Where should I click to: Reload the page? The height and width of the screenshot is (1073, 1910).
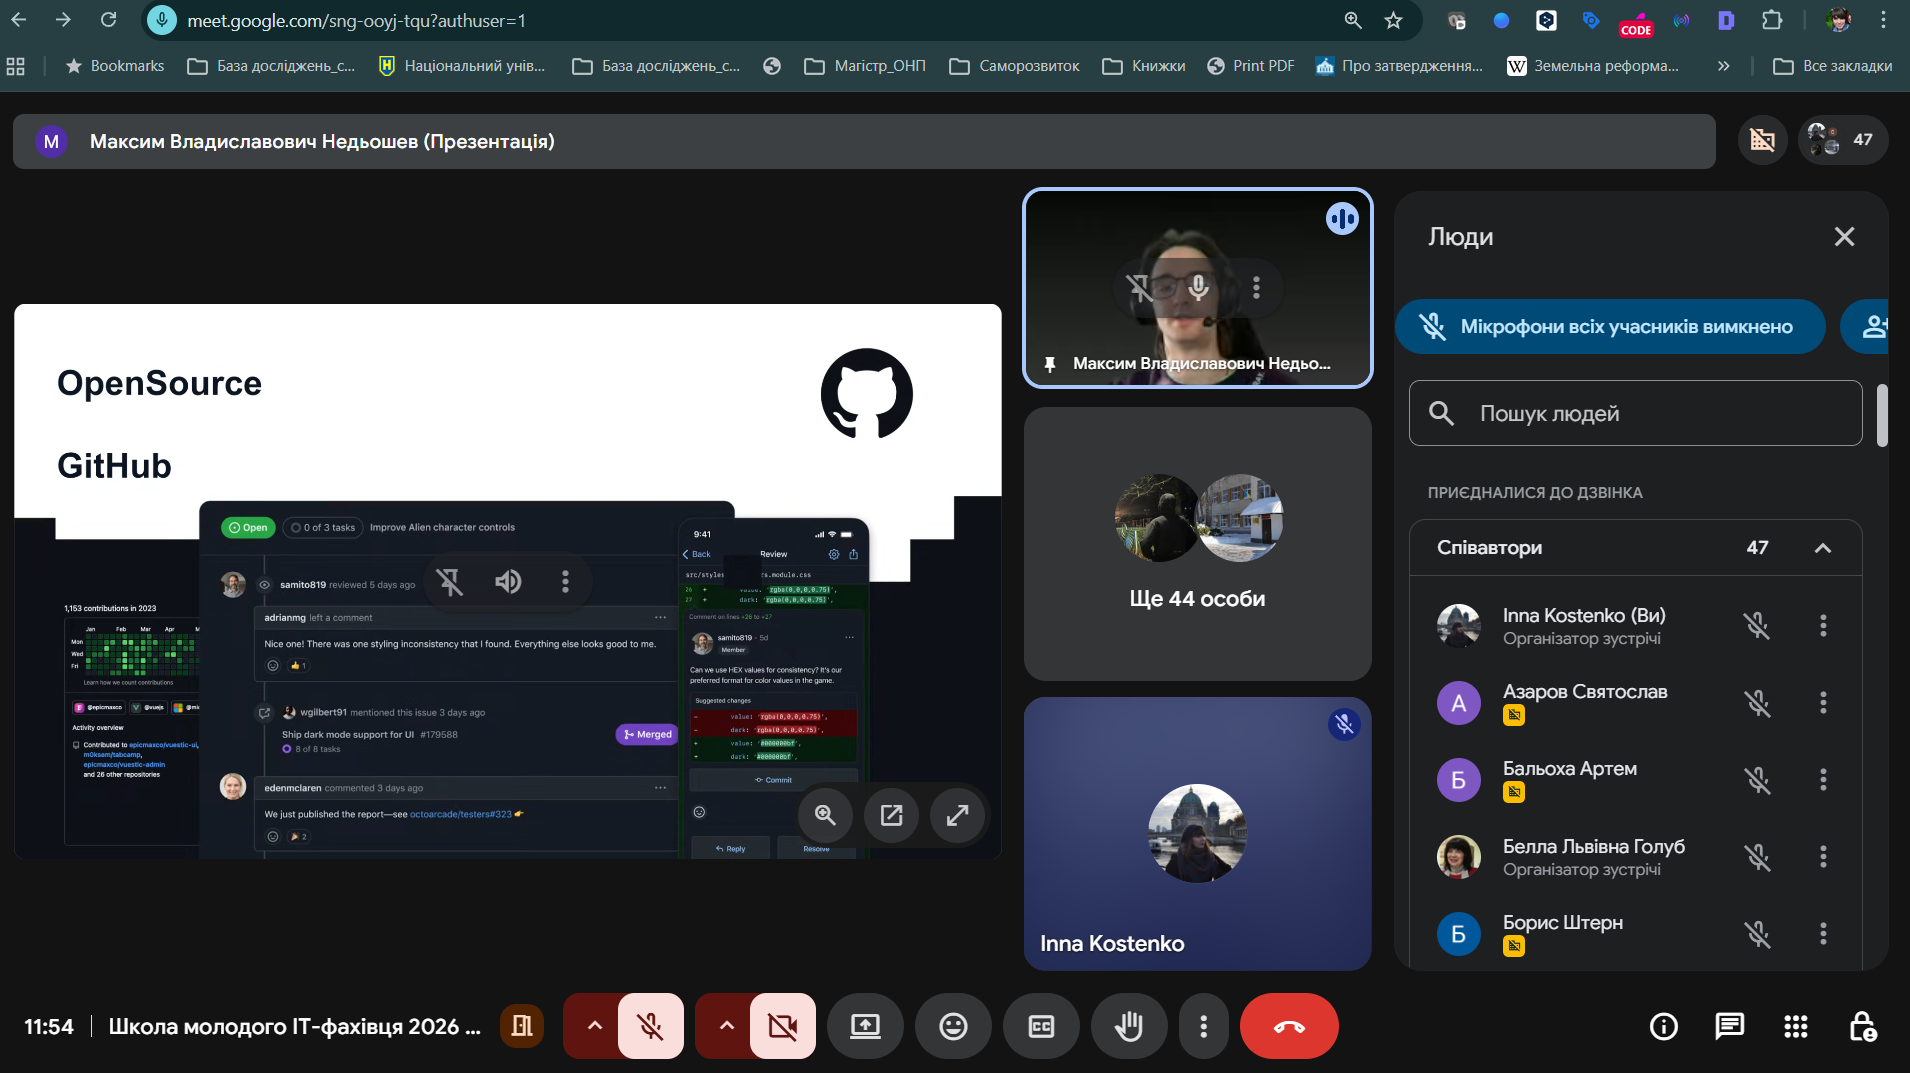(109, 20)
